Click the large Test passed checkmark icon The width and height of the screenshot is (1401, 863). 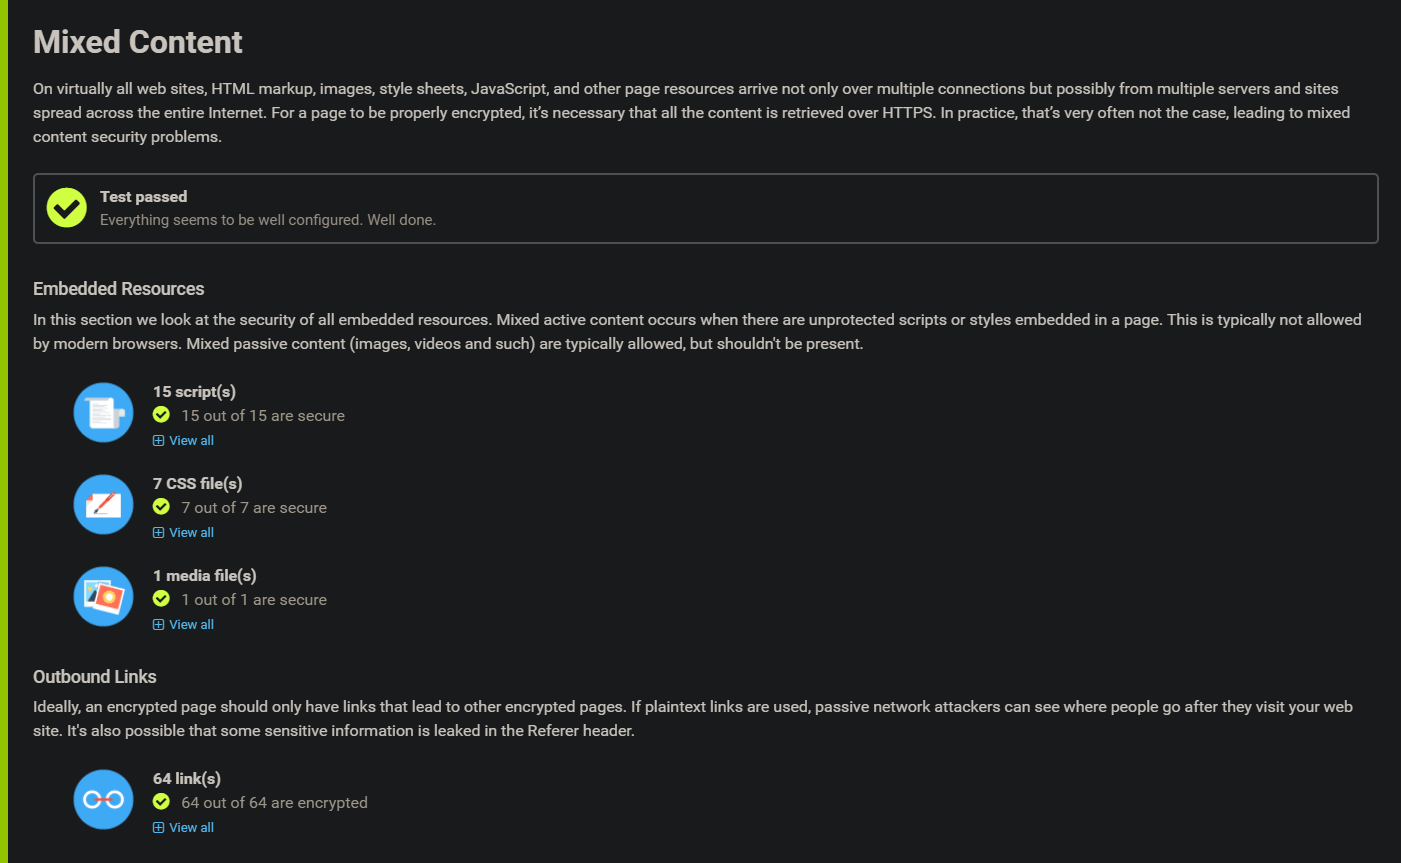click(x=67, y=208)
